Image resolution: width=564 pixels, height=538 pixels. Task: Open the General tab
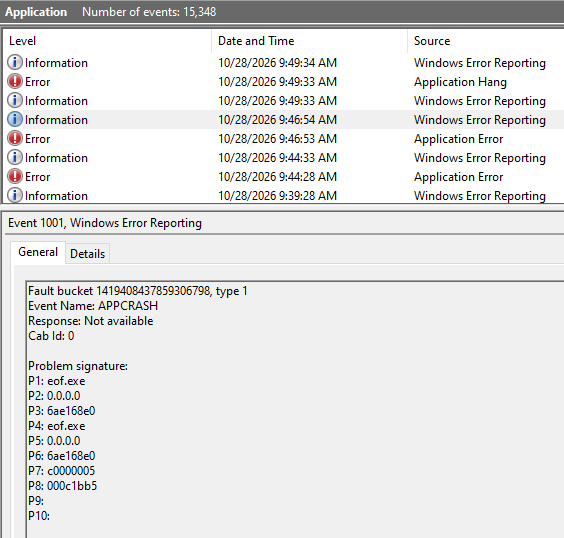coord(38,252)
